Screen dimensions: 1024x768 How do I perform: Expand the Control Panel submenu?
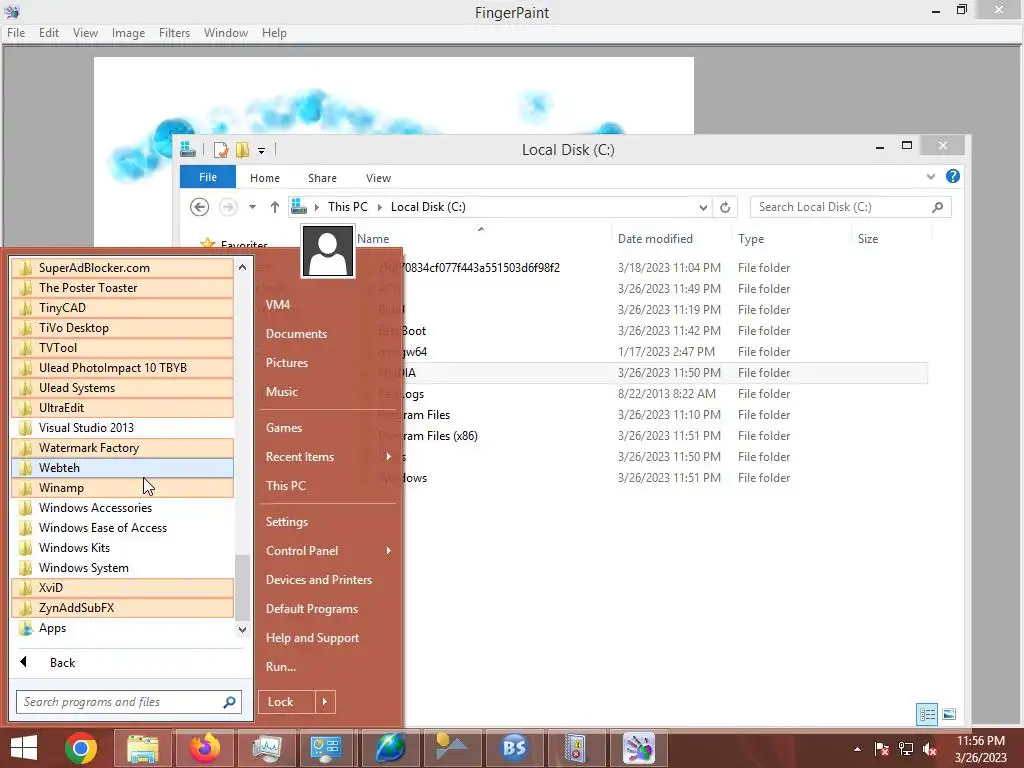point(389,551)
